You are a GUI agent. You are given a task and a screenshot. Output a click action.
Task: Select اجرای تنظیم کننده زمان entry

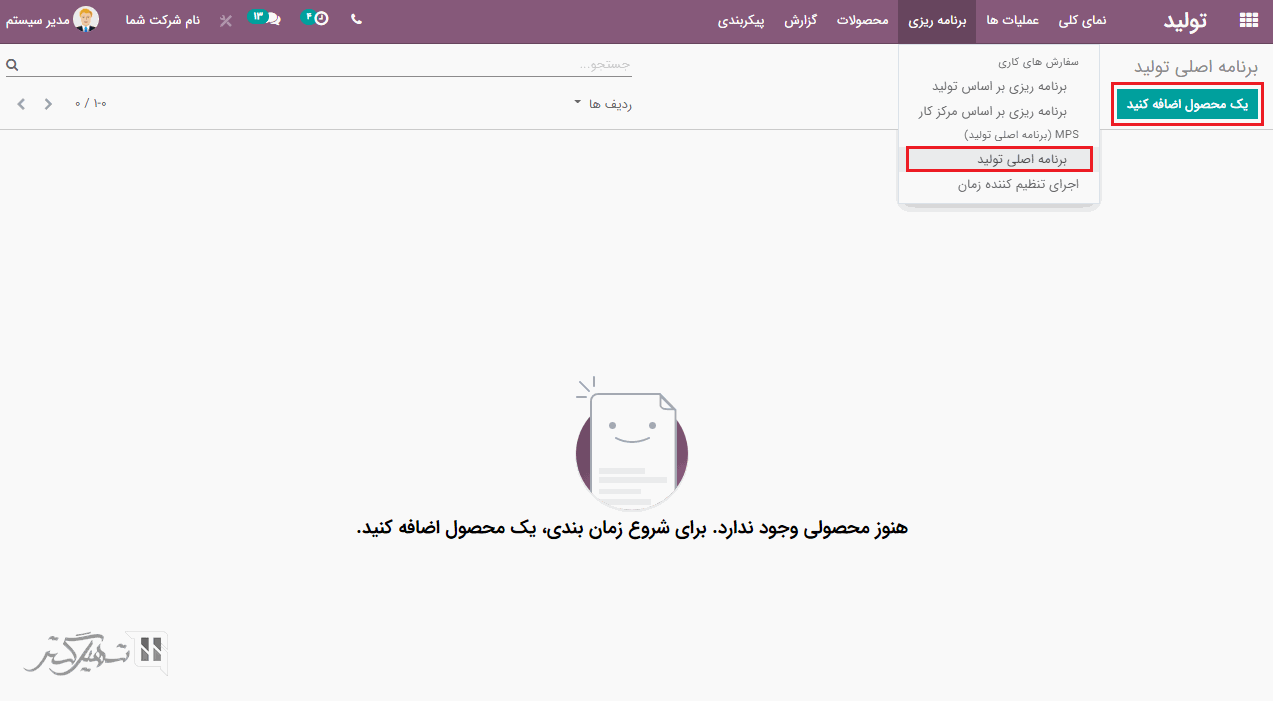[x=1004, y=184]
